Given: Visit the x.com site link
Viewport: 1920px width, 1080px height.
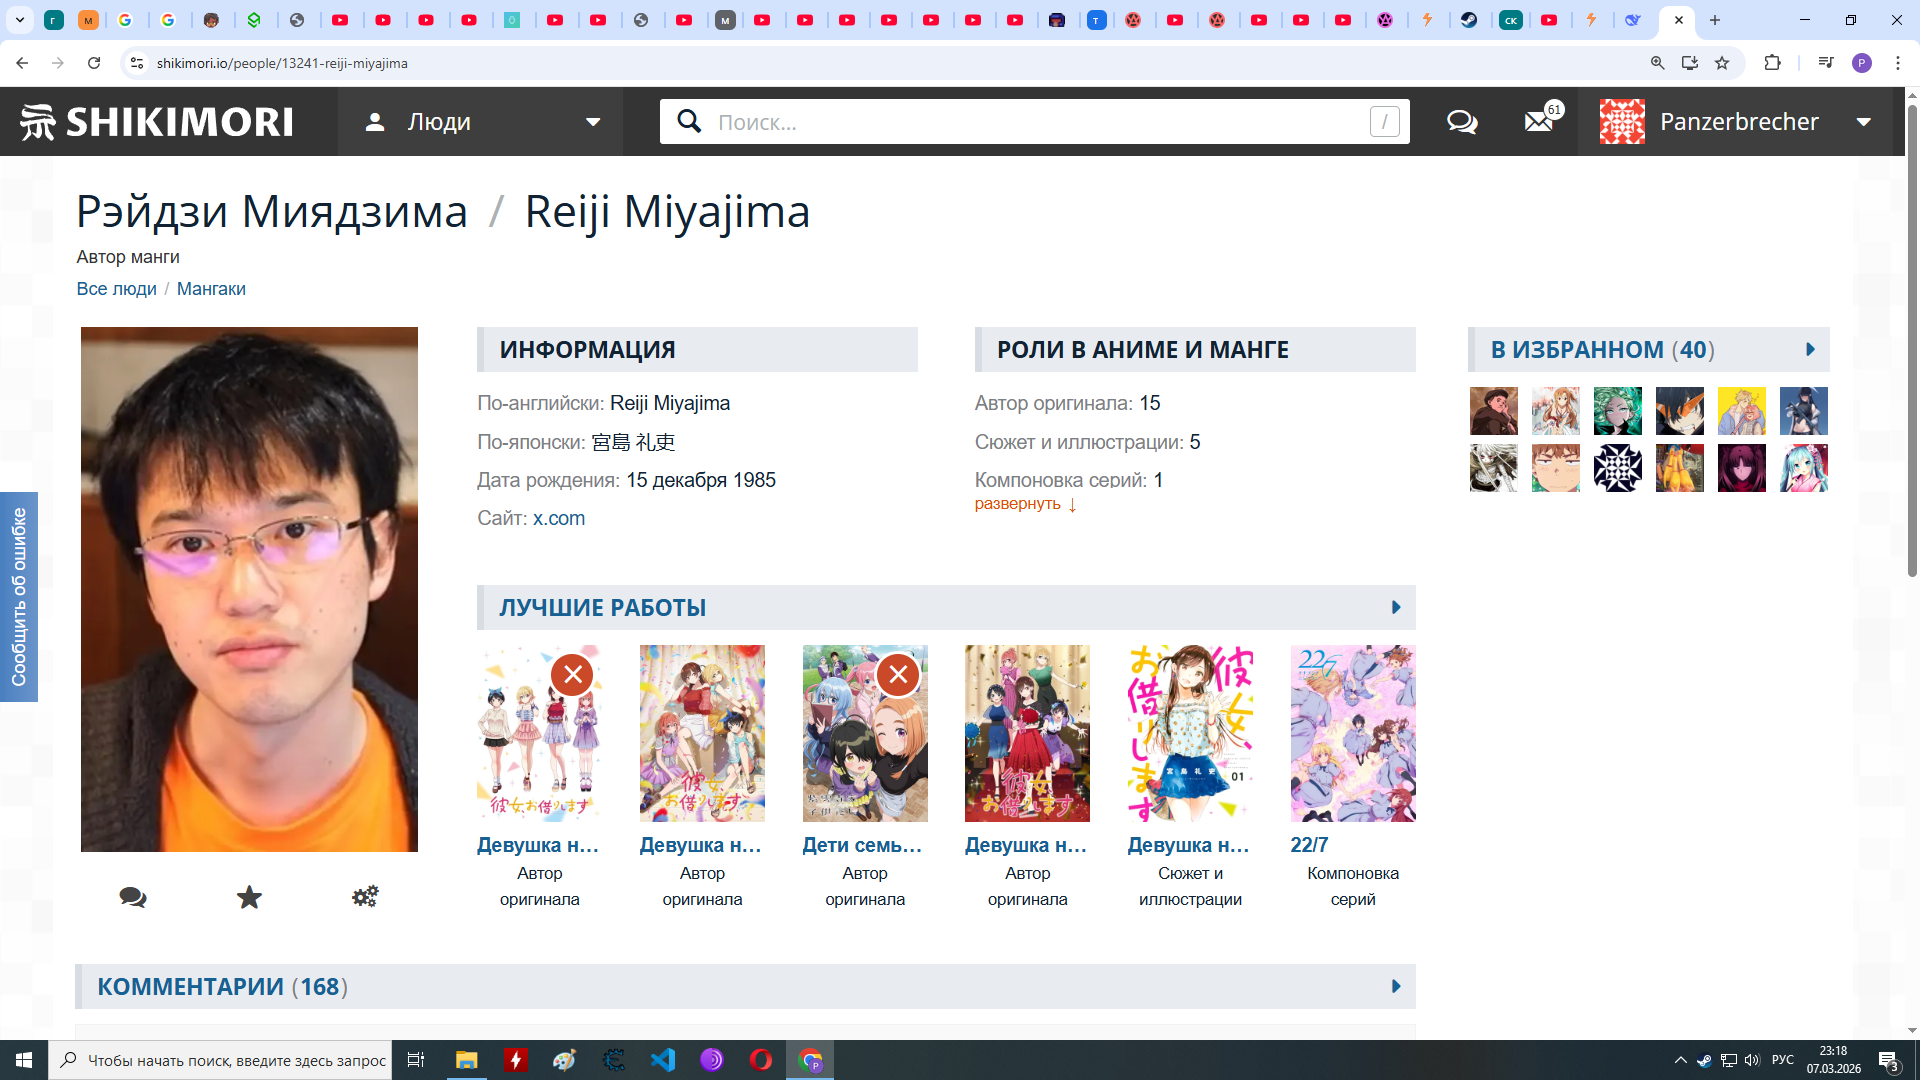Looking at the screenshot, I should point(559,518).
